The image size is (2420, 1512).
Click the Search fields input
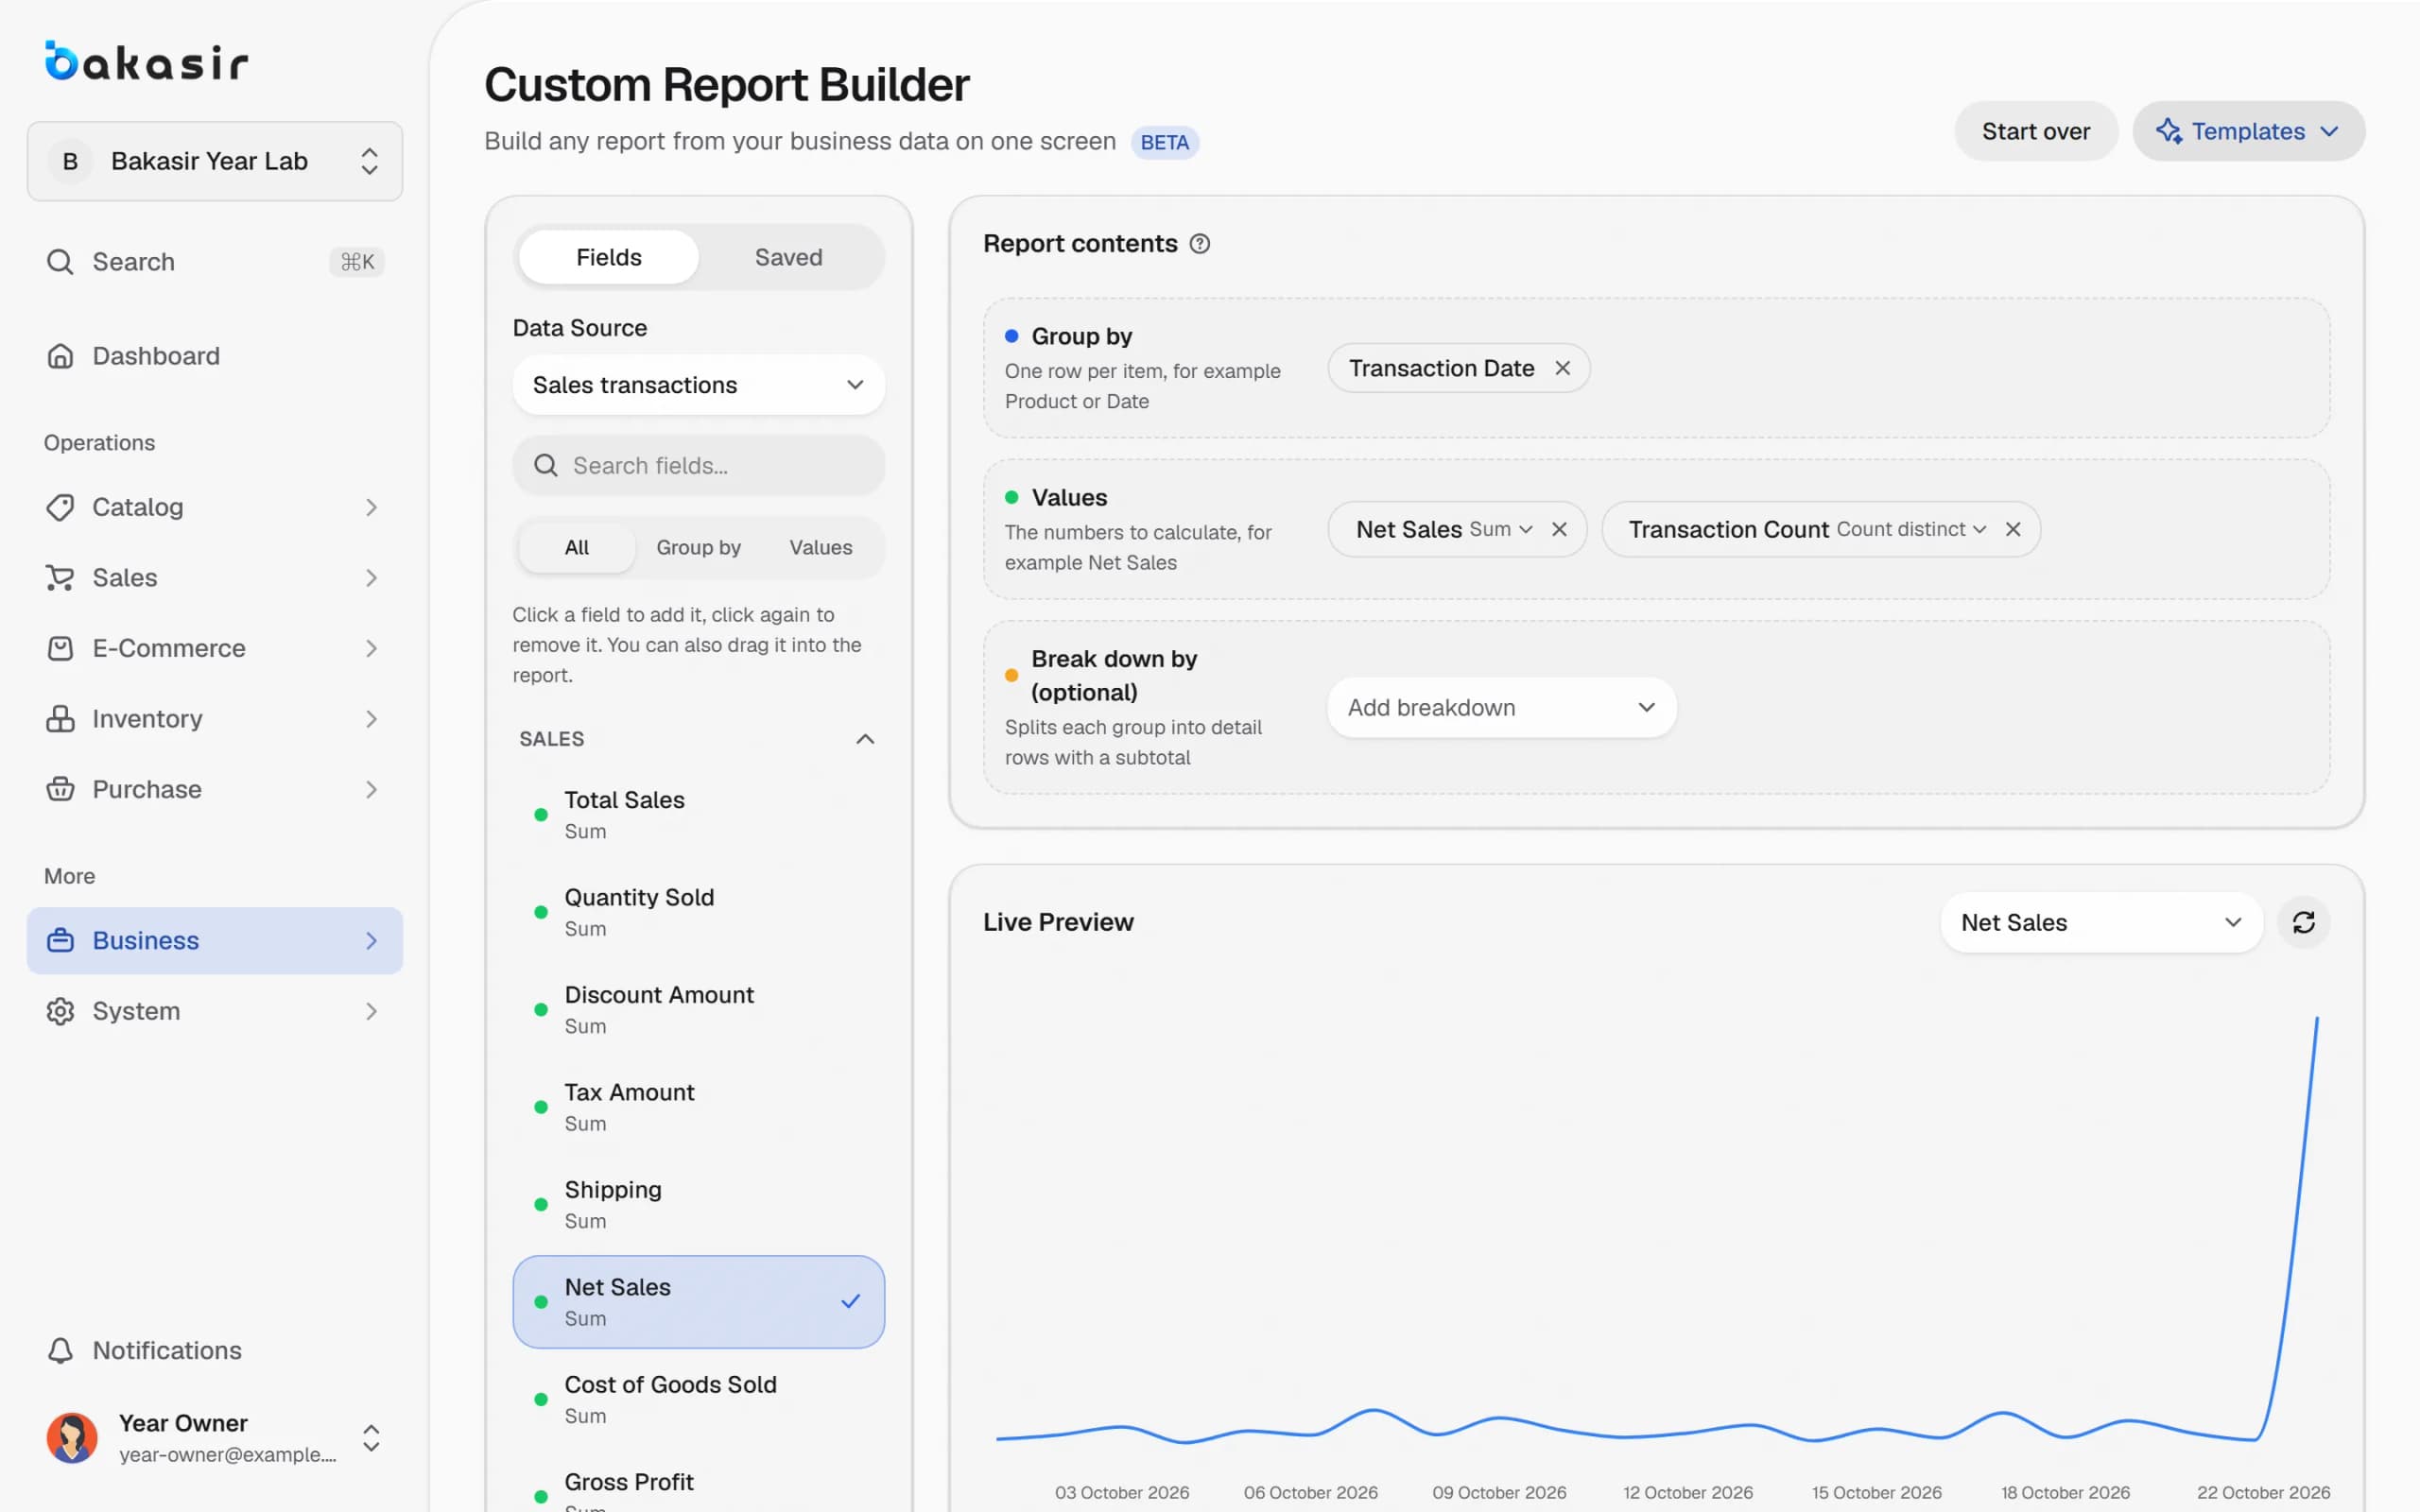698,465
